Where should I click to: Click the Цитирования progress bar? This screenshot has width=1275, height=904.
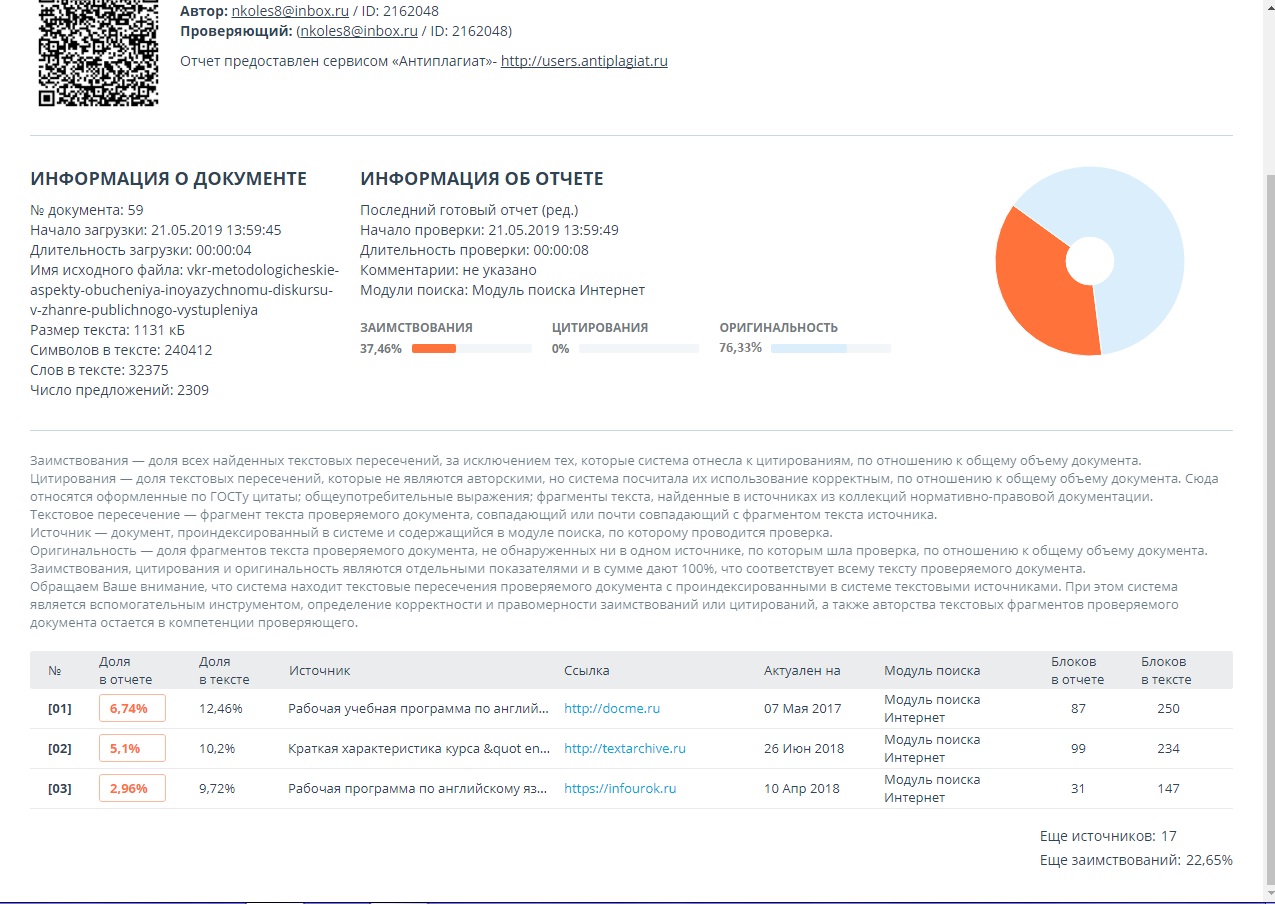(x=638, y=349)
